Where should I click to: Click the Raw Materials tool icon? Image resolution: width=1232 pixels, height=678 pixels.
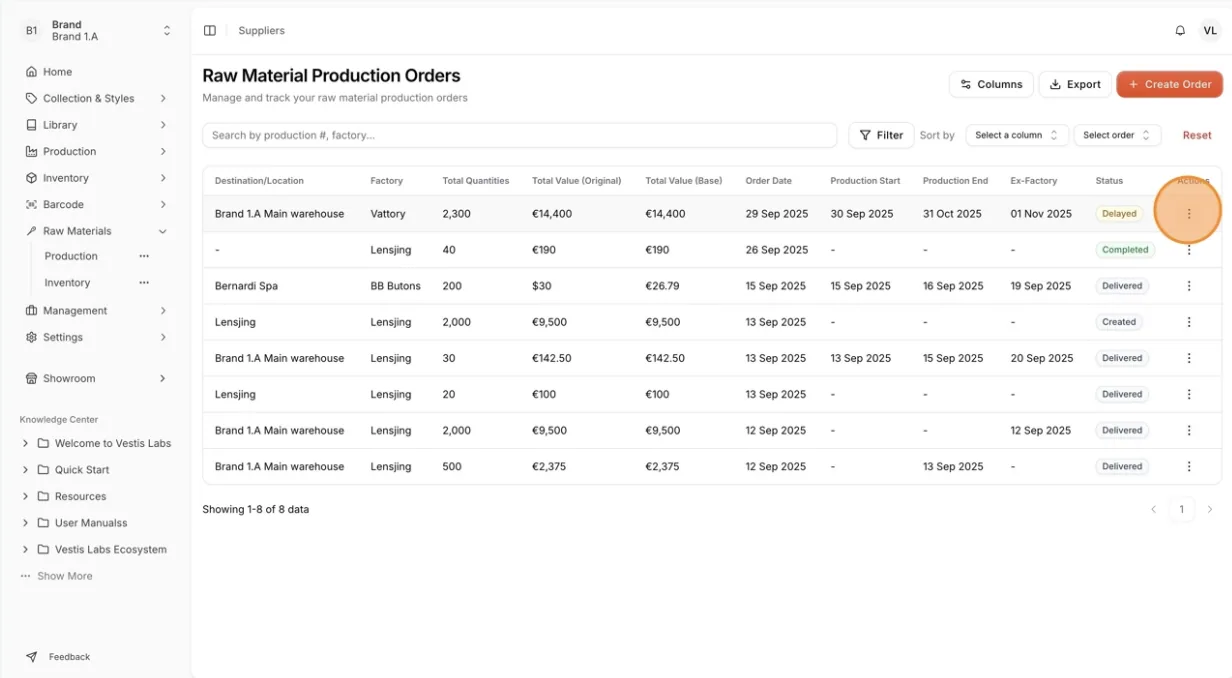pos(32,231)
